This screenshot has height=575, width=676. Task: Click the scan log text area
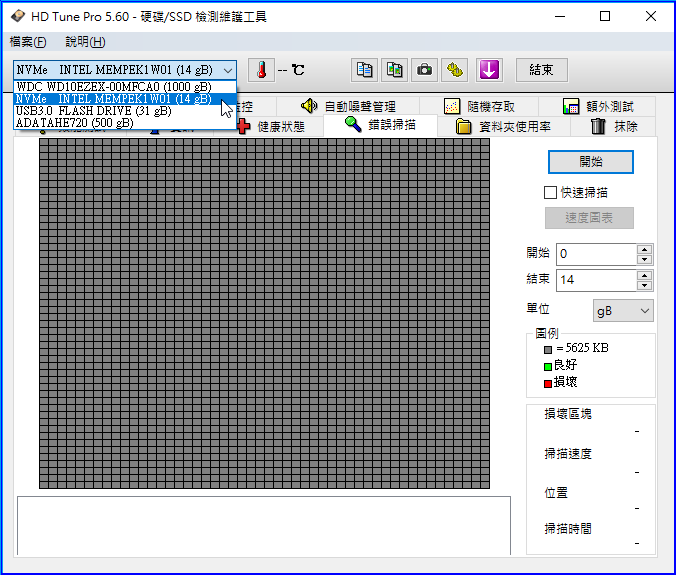click(264, 525)
